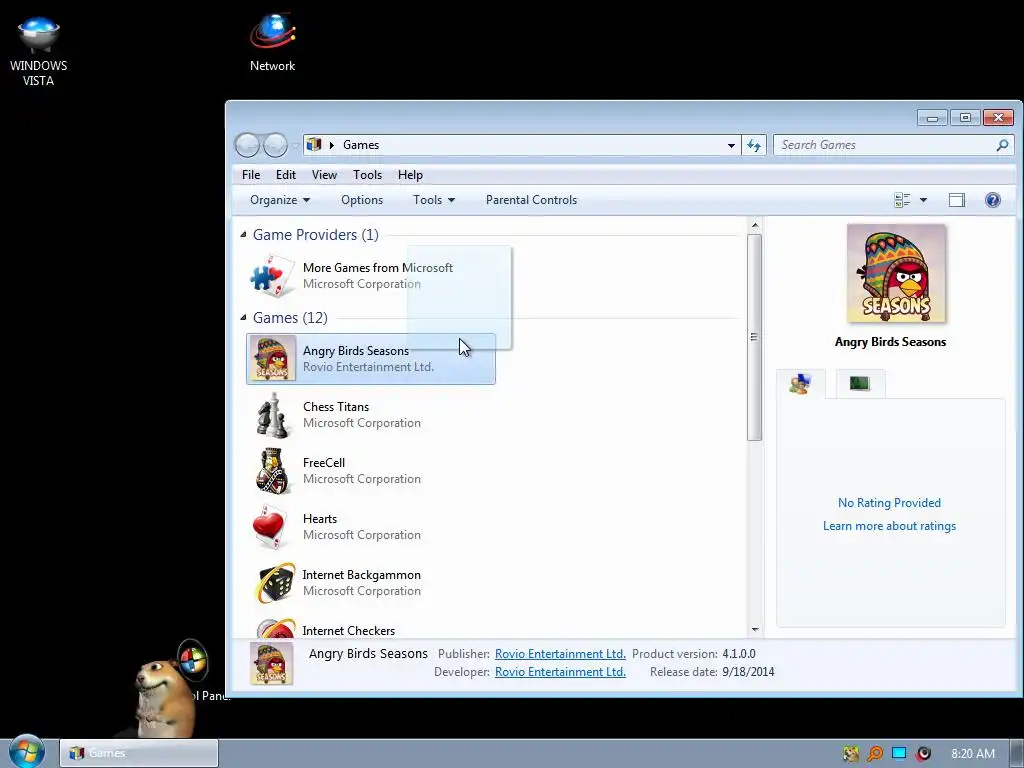Click the Games (12) header text
1024x768 pixels.
[290, 317]
